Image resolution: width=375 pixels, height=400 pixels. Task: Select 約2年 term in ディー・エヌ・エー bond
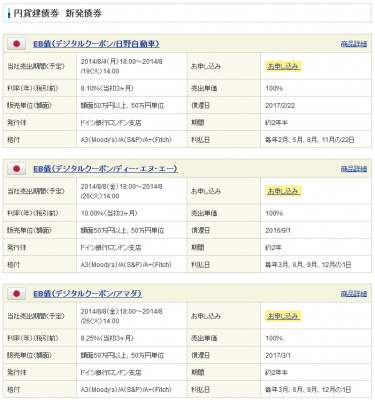tap(273, 247)
